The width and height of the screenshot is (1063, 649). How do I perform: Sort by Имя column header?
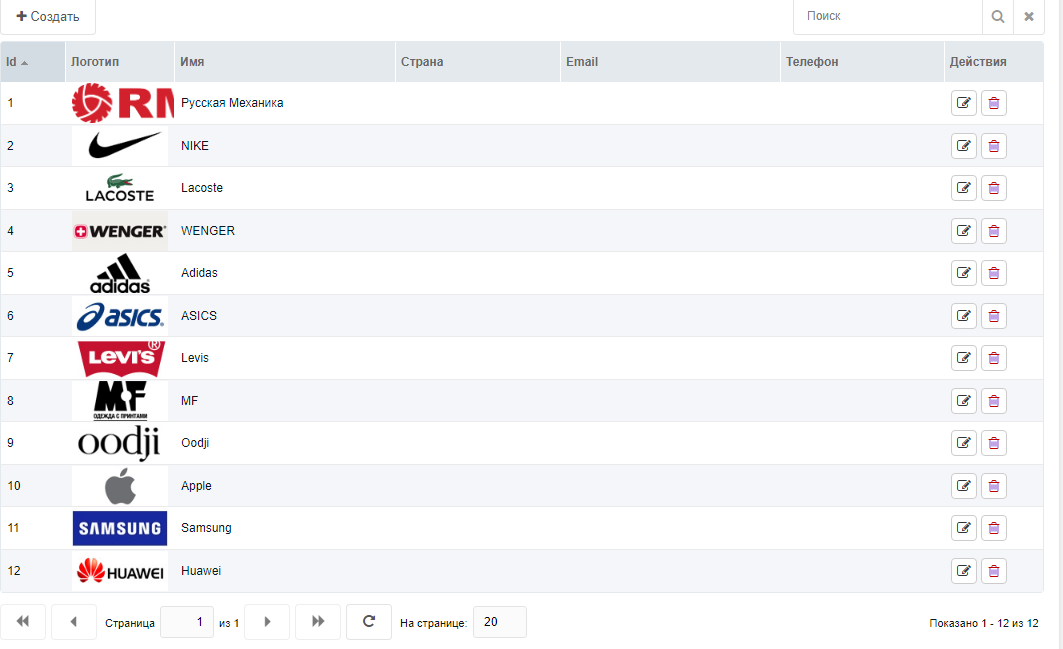click(285, 62)
